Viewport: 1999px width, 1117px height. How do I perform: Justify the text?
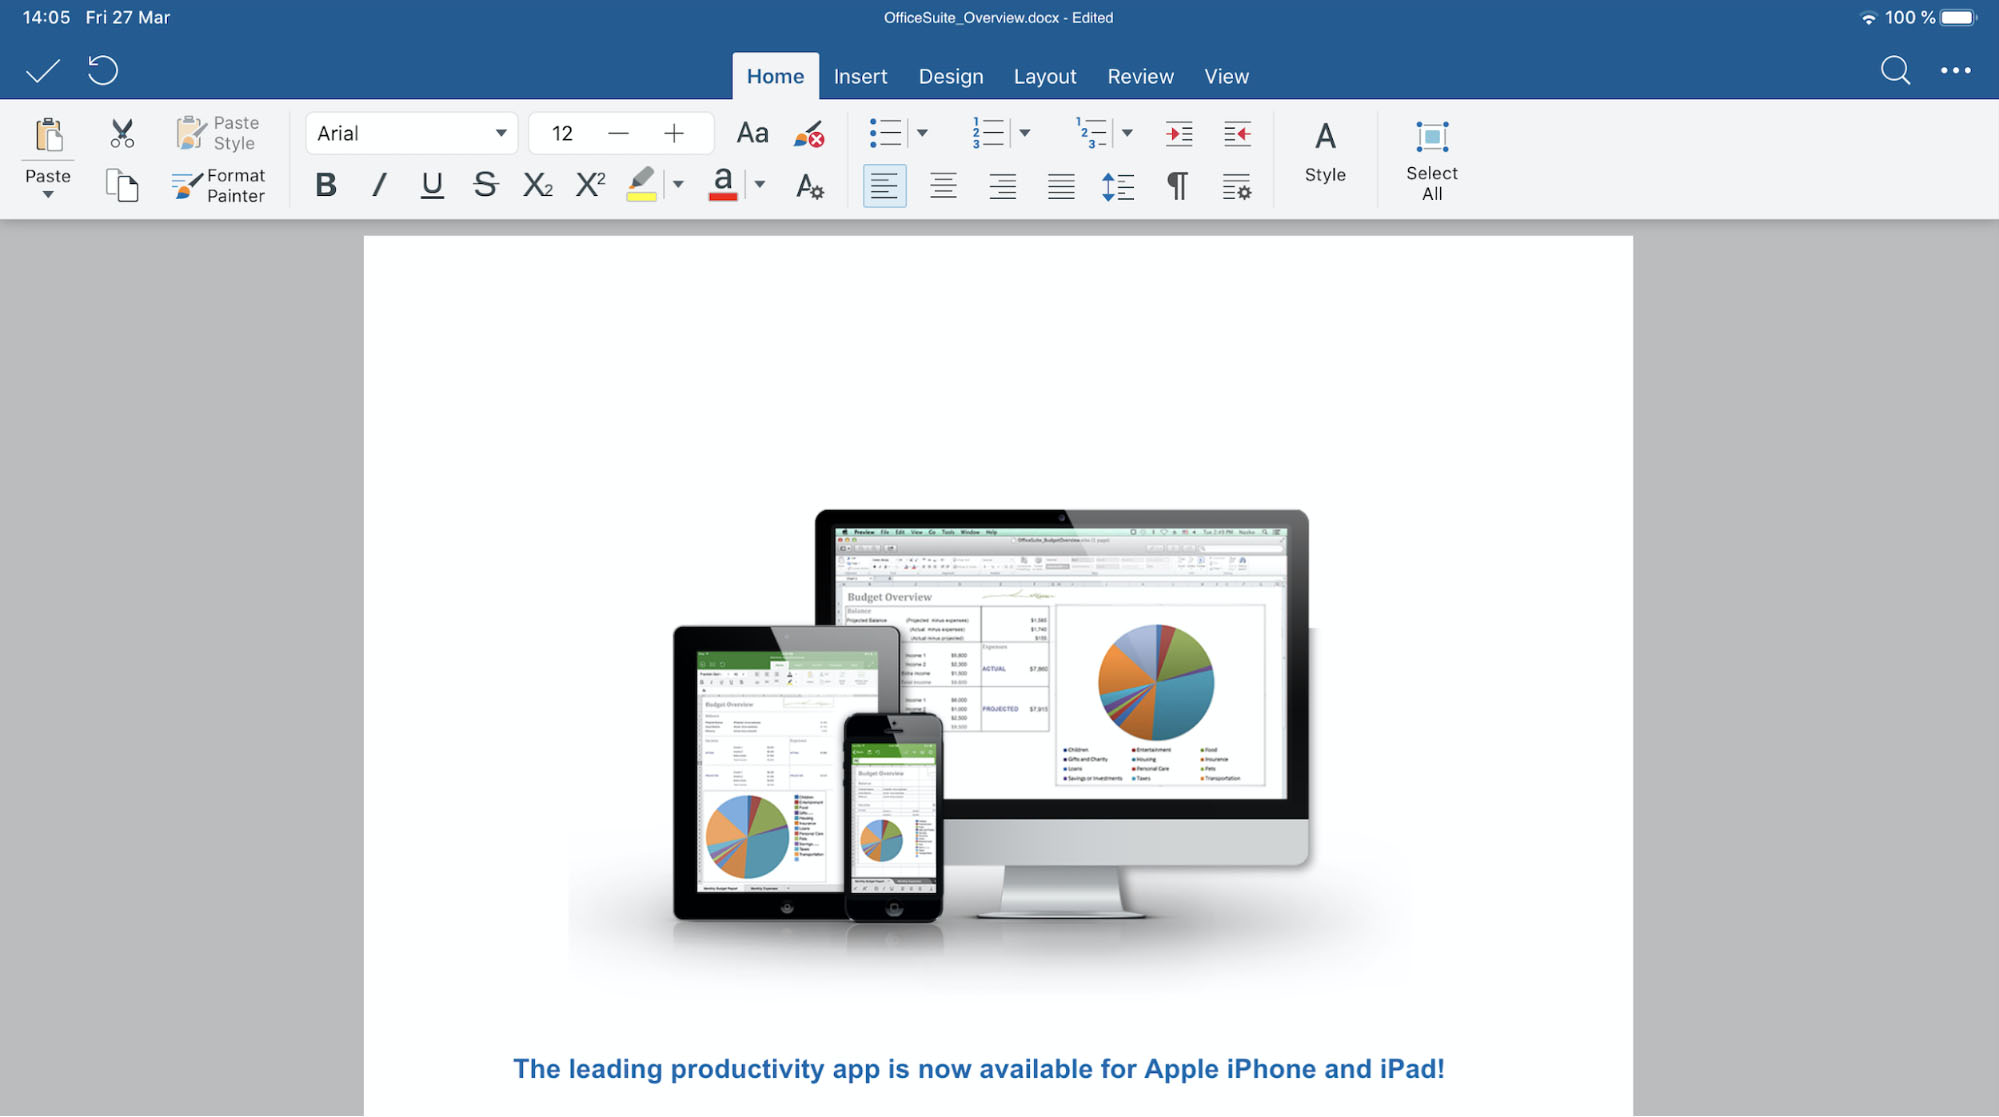click(x=1061, y=186)
